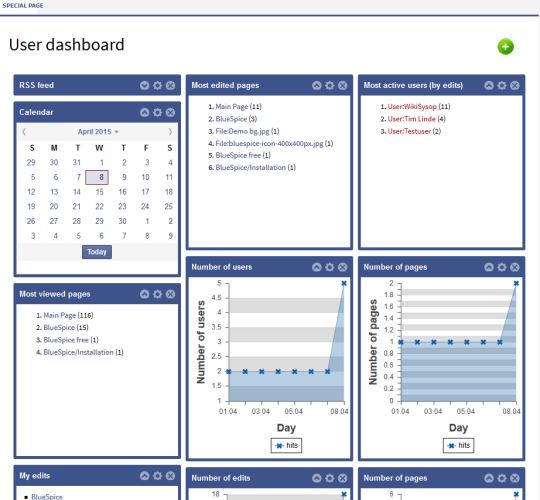
Task: Collapse Most active users portlet
Action: tap(489, 85)
